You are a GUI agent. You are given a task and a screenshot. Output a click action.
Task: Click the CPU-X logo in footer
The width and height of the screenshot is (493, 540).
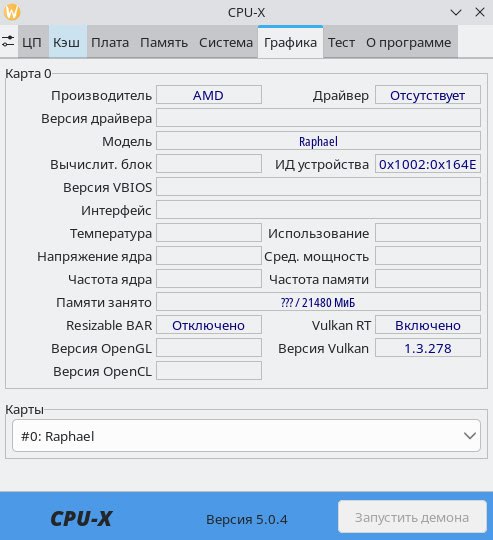pos(81,518)
